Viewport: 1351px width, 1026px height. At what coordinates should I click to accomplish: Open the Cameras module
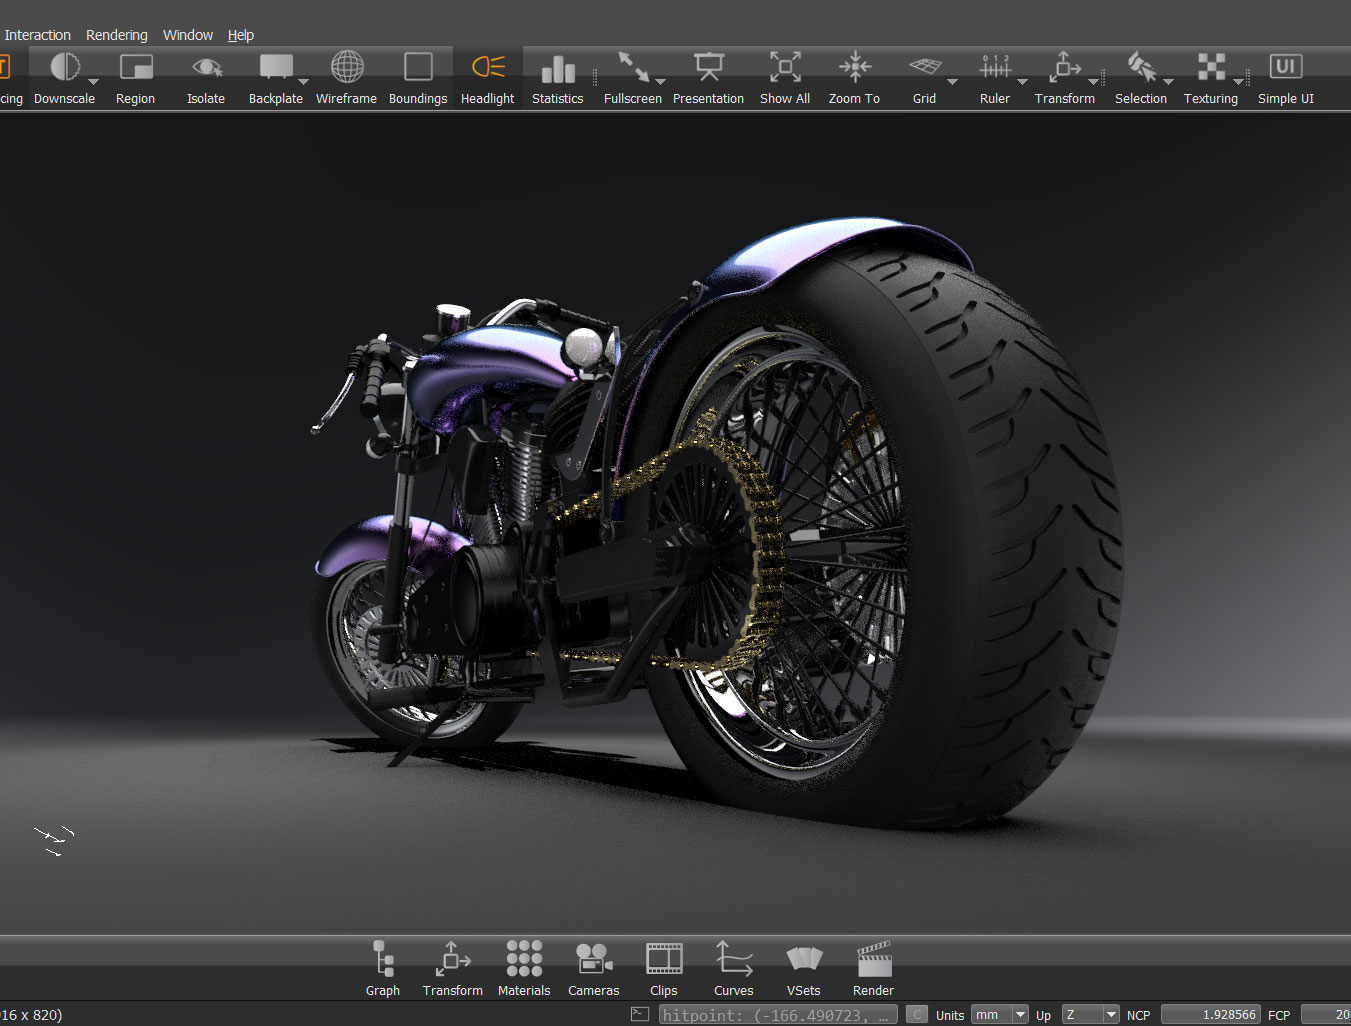594,960
